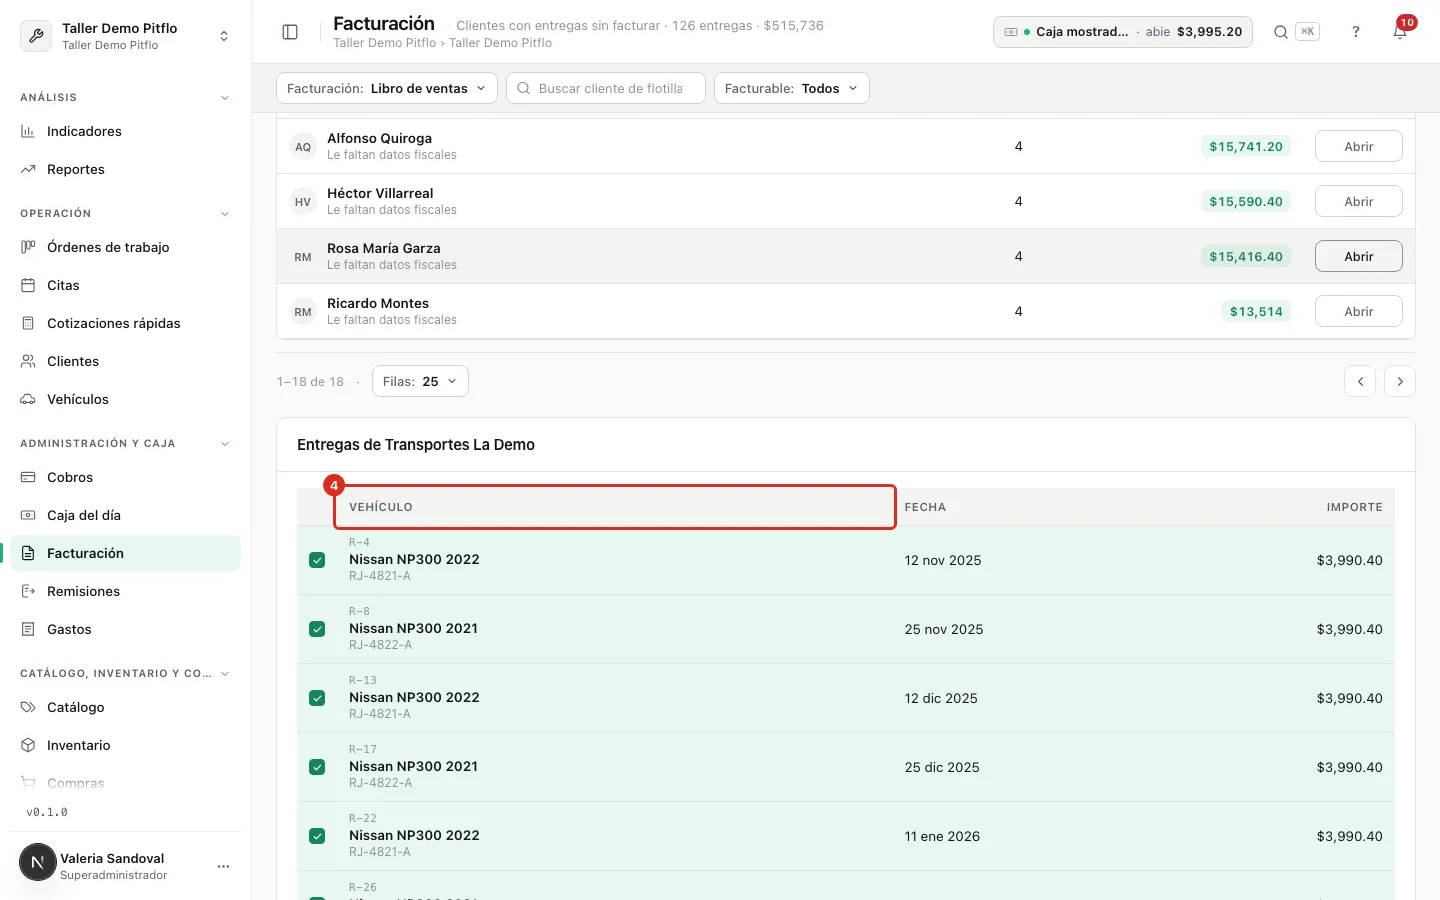
Task: Uncheck the R-17 Nissan NP300 2021 delivery
Action: [317, 767]
